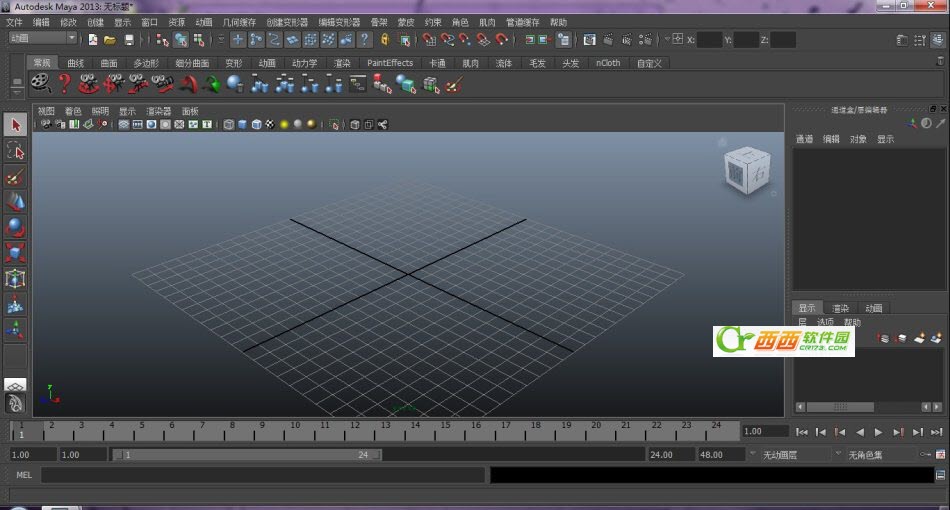The width and height of the screenshot is (950, 510).
Task: Click 通道 in the channel box
Action: 804,140
